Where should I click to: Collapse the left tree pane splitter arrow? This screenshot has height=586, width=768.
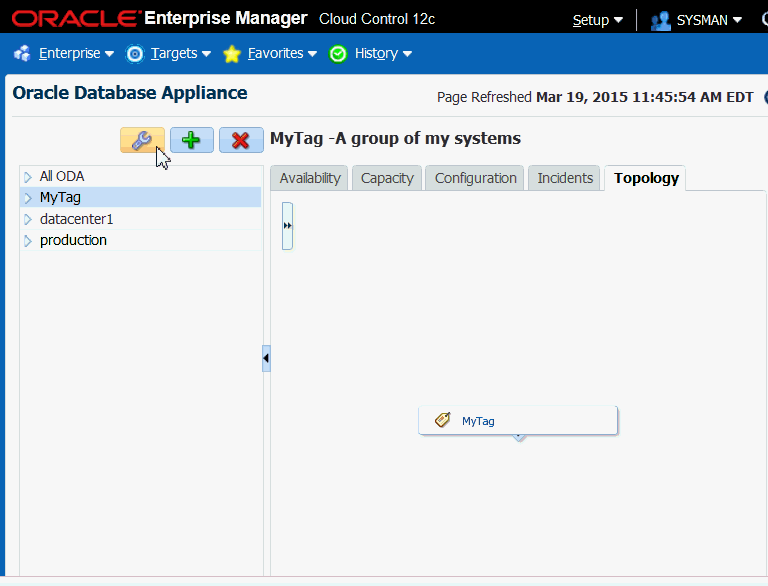(266, 358)
